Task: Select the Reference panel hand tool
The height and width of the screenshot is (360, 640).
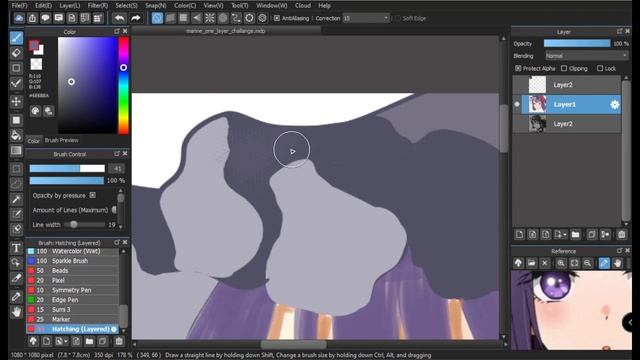Action: pos(617,263)
